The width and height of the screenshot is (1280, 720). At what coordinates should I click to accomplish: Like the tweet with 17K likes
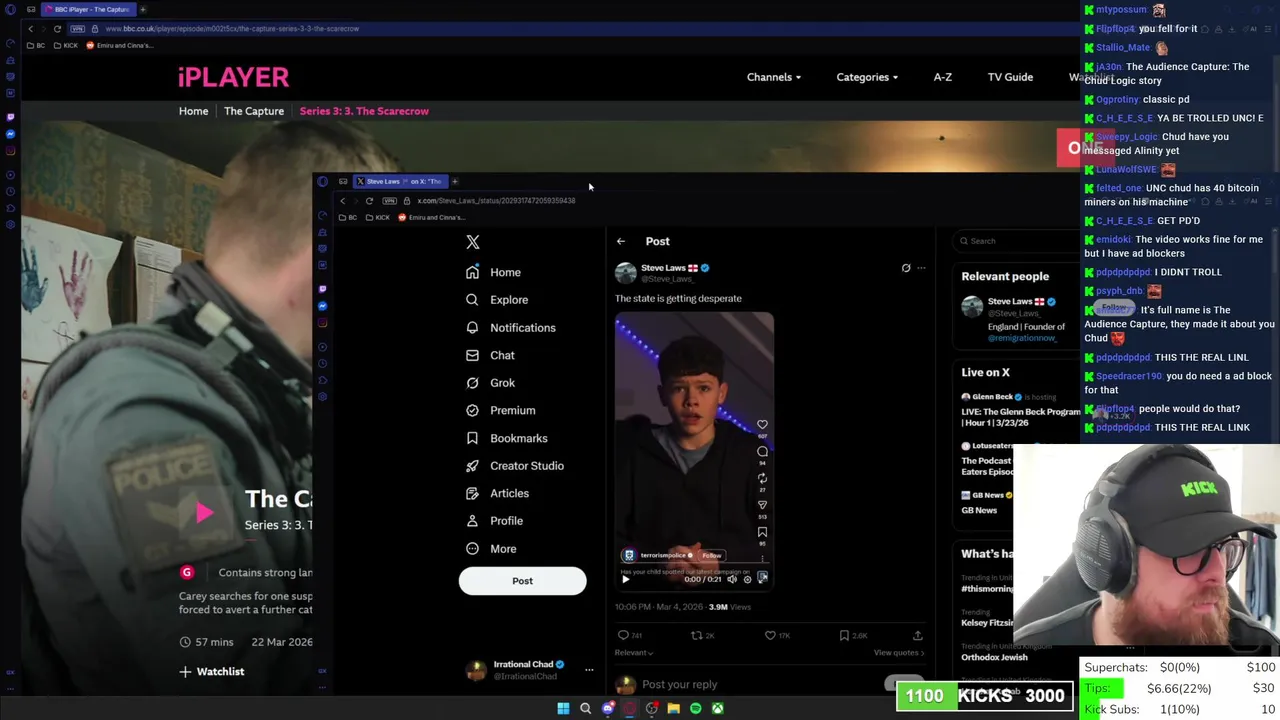click(x=777, y=635)
